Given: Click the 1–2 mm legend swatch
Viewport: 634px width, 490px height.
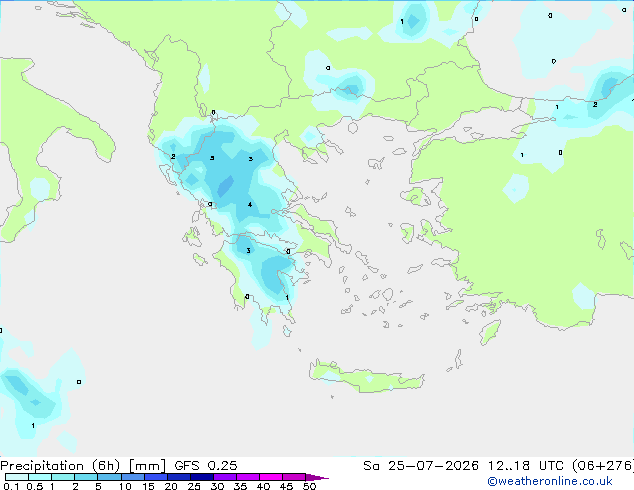Looking at the screenshot, I should pyautogui.click(x=63, y=477).
